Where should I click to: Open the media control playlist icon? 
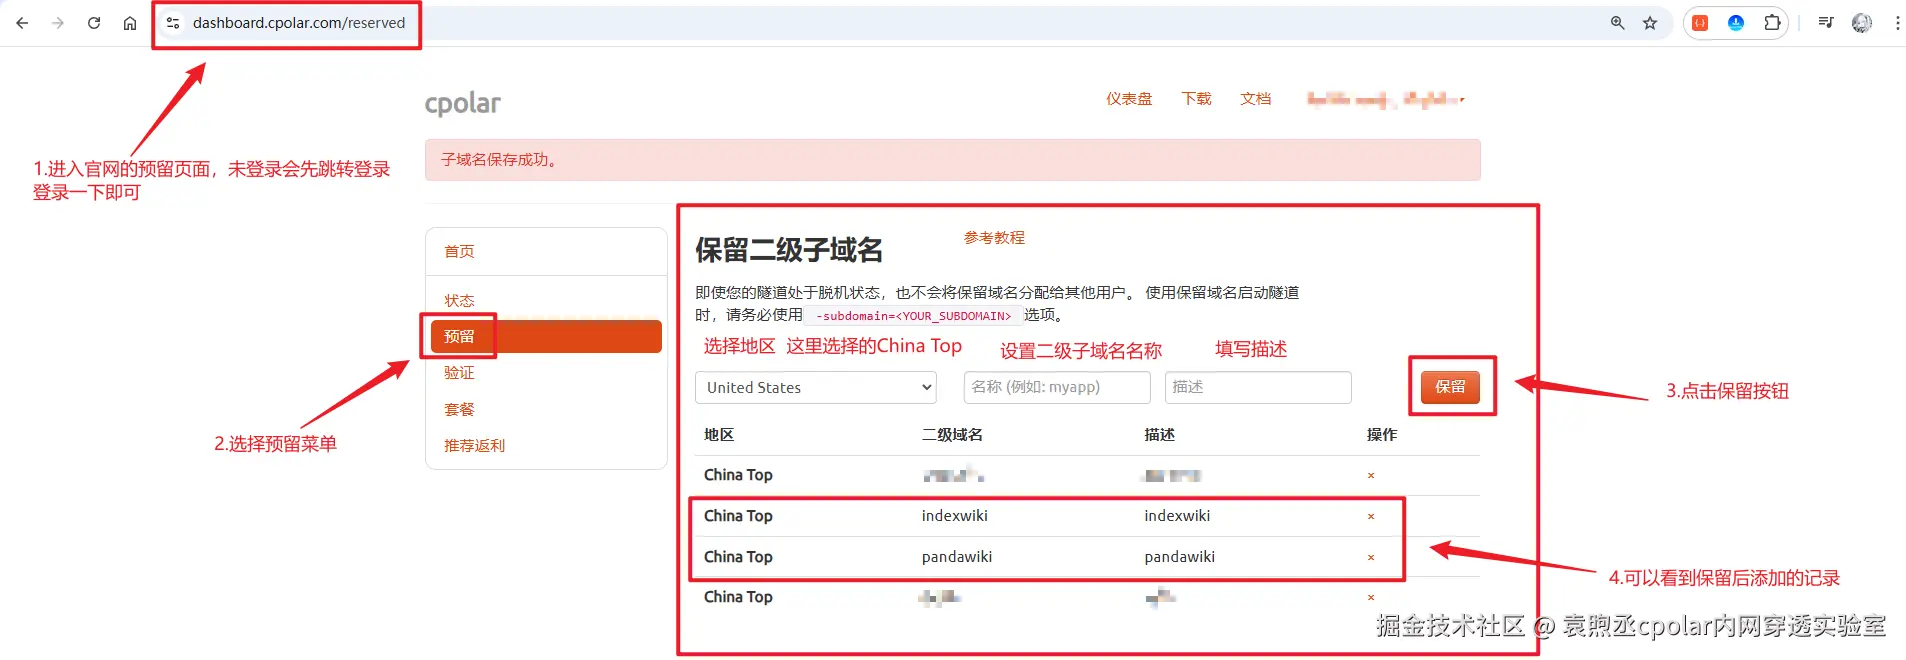pos(1826,23)
